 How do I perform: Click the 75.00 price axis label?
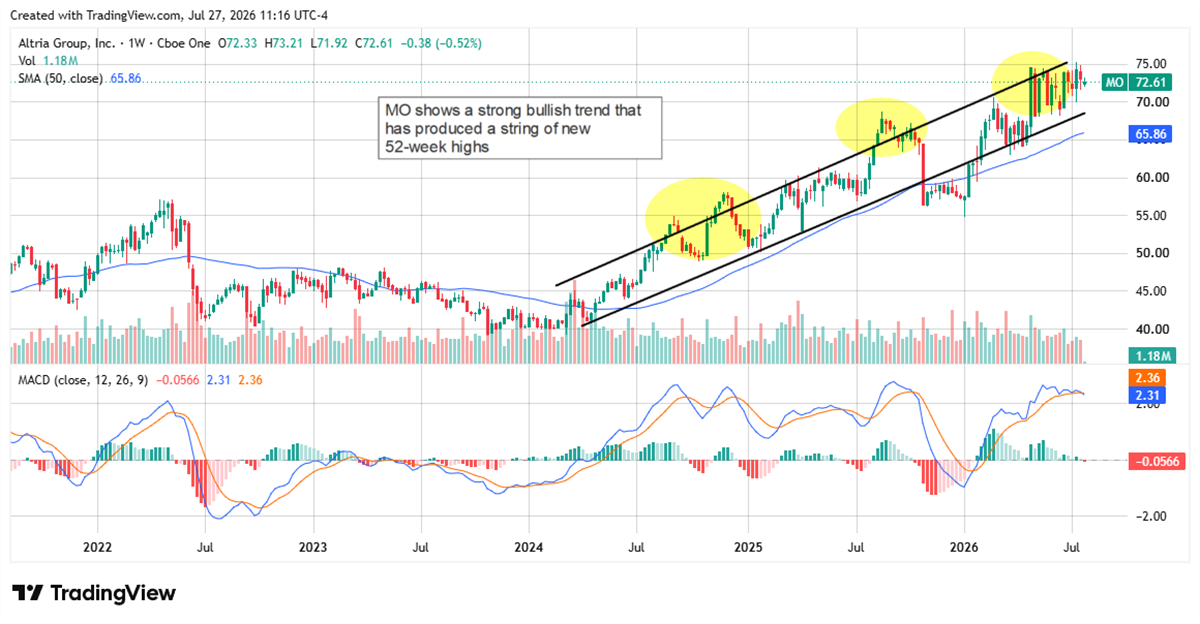click(x=1150, y=62)
